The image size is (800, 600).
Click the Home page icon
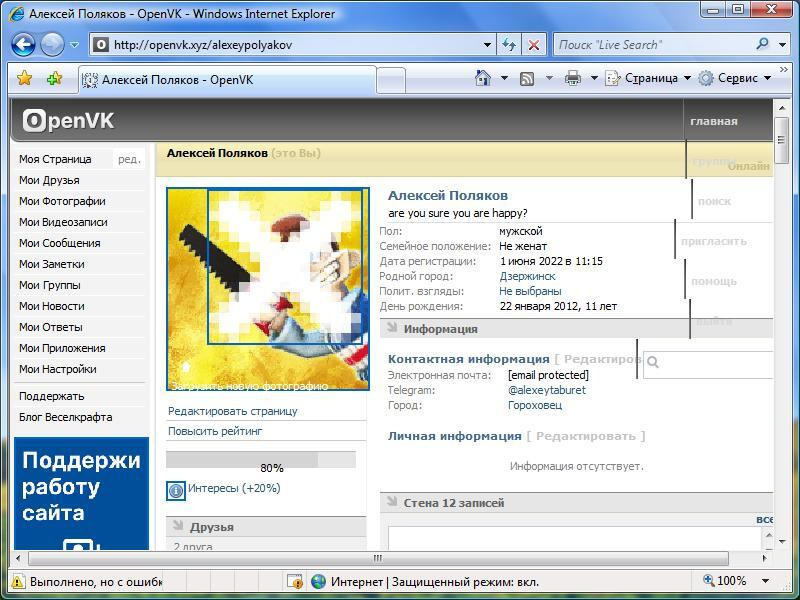pyautogui.click(x=483, y=78)
